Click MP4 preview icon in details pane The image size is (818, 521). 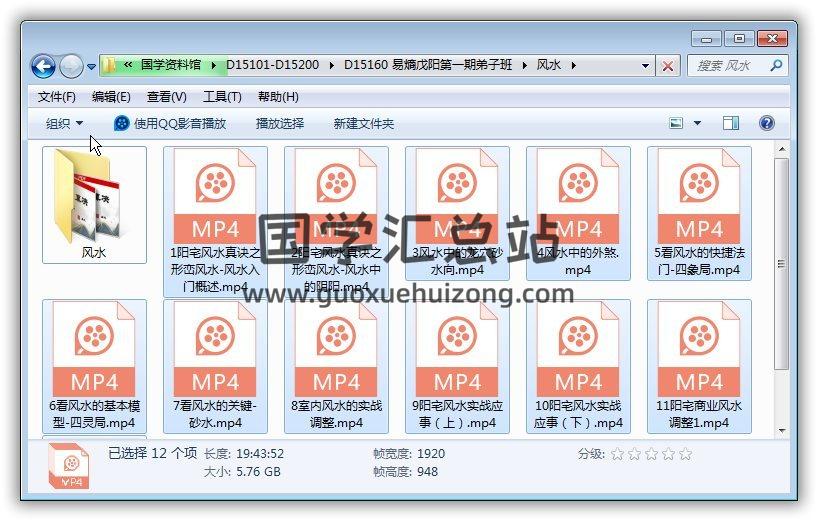click(x=68, y=466)
